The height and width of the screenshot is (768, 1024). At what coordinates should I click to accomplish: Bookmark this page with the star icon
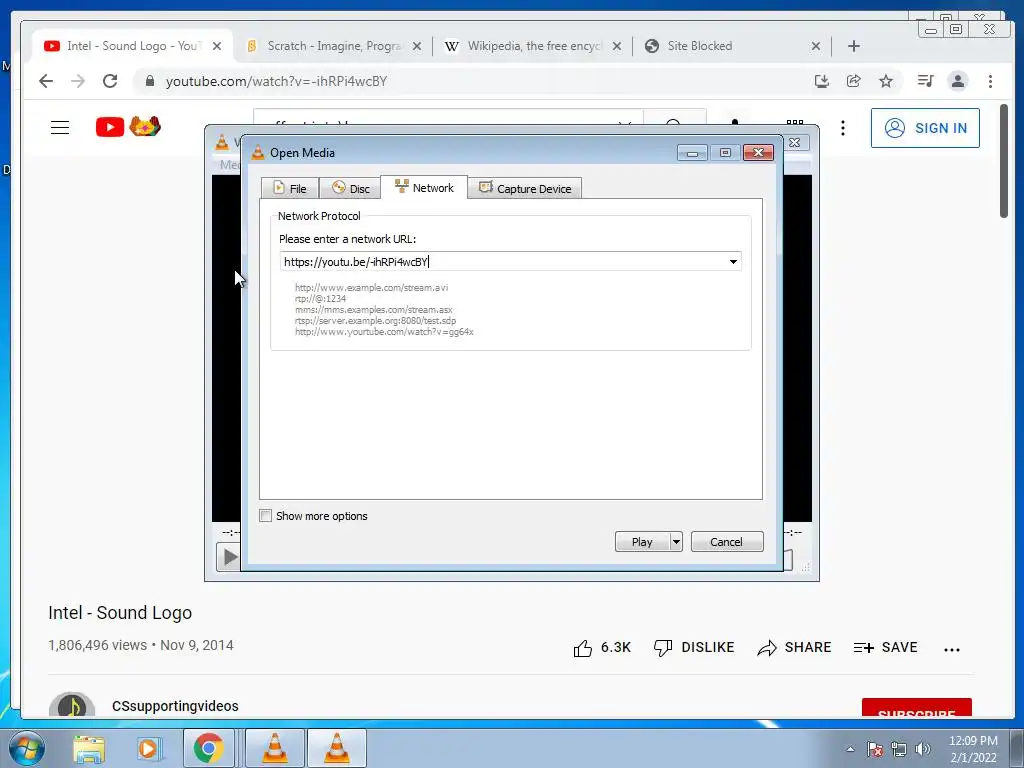click(x=886, y=81)
